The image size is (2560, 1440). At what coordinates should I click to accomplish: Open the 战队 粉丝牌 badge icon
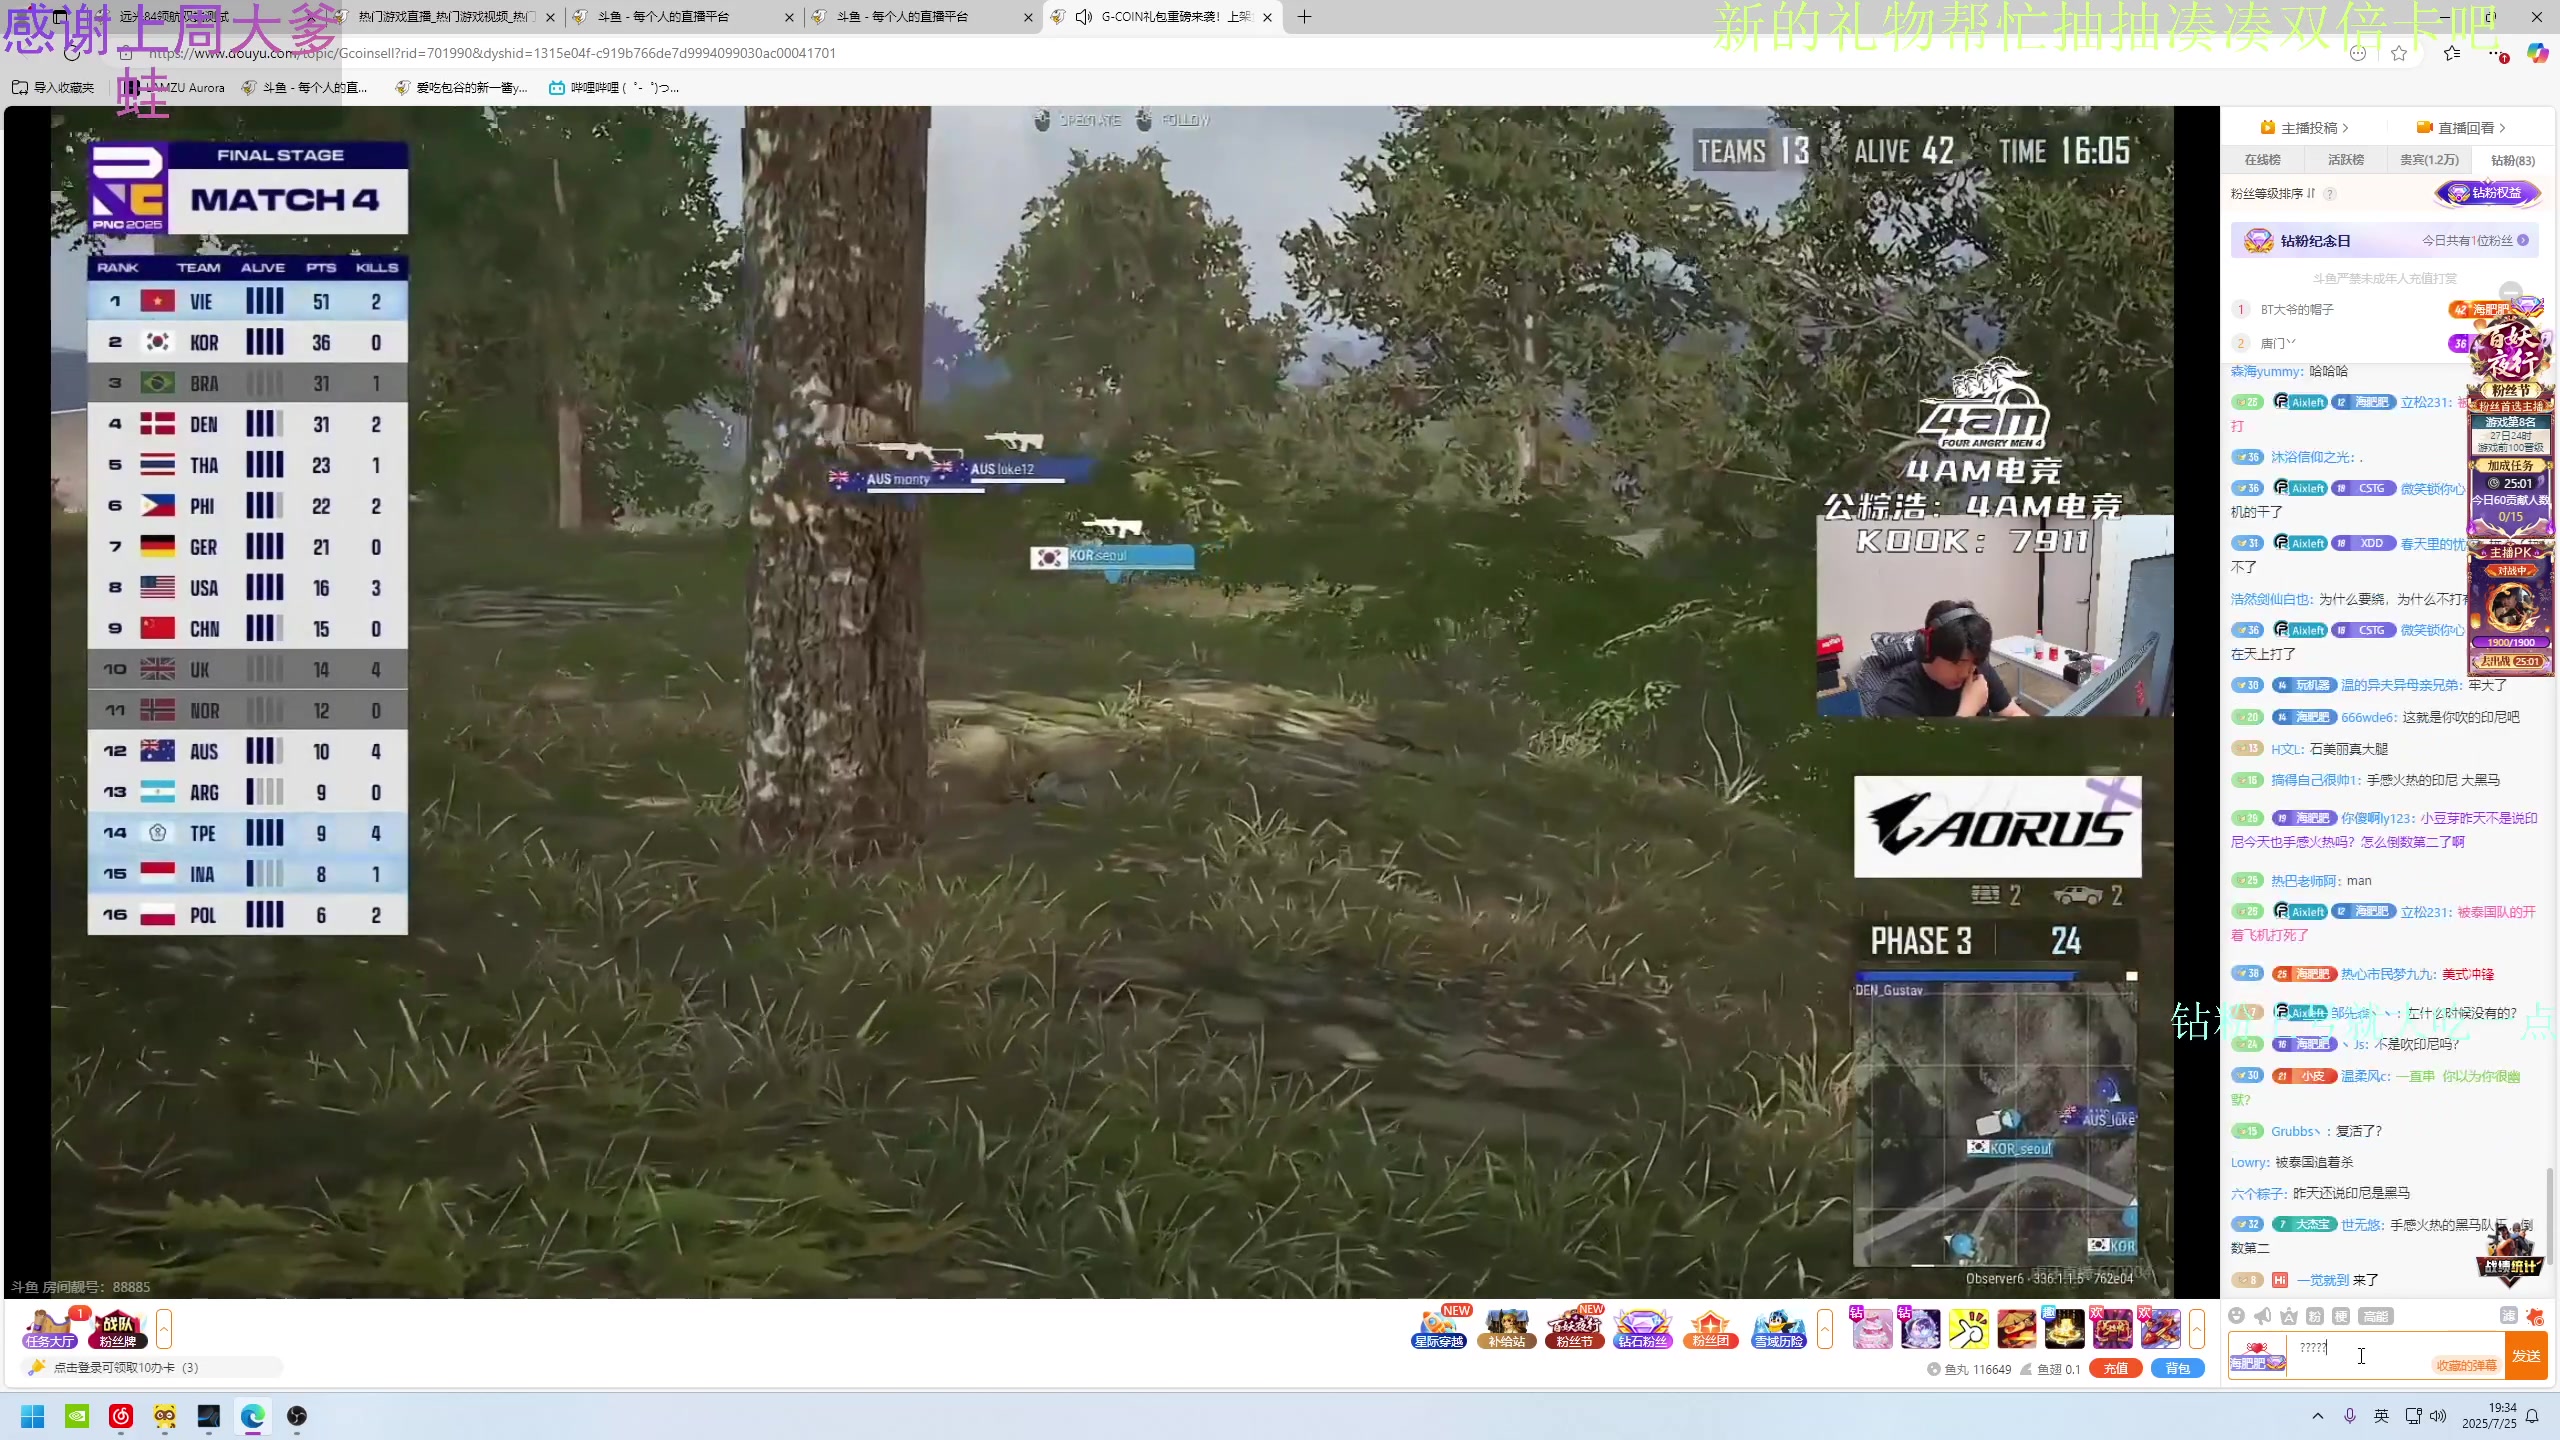[118, 1328]
